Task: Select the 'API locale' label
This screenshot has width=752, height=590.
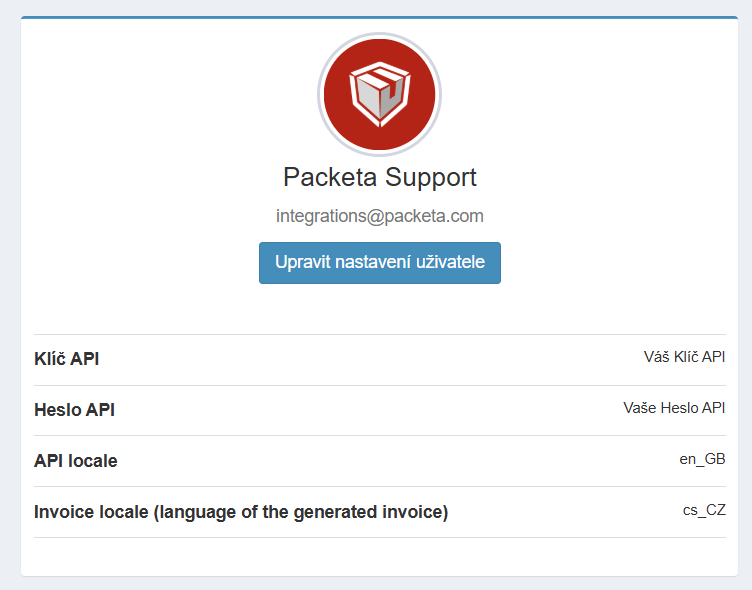Action: point(76,461)
